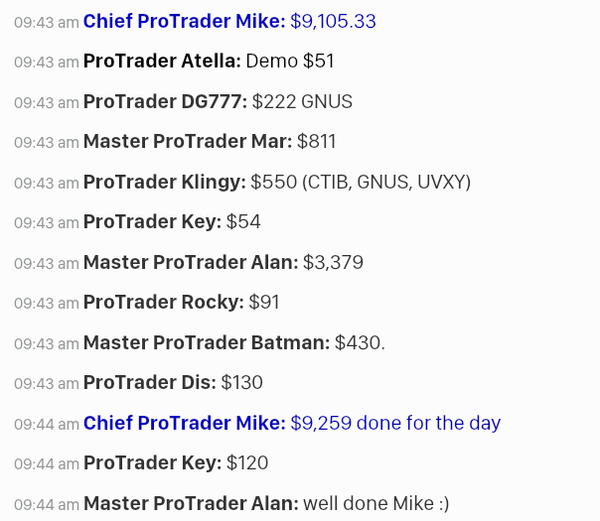Click the "$550 (CTIB, GNUS, UVXY)" message
Image resolution: width=600 pixels, height=521 pixels.
(360, 182)
